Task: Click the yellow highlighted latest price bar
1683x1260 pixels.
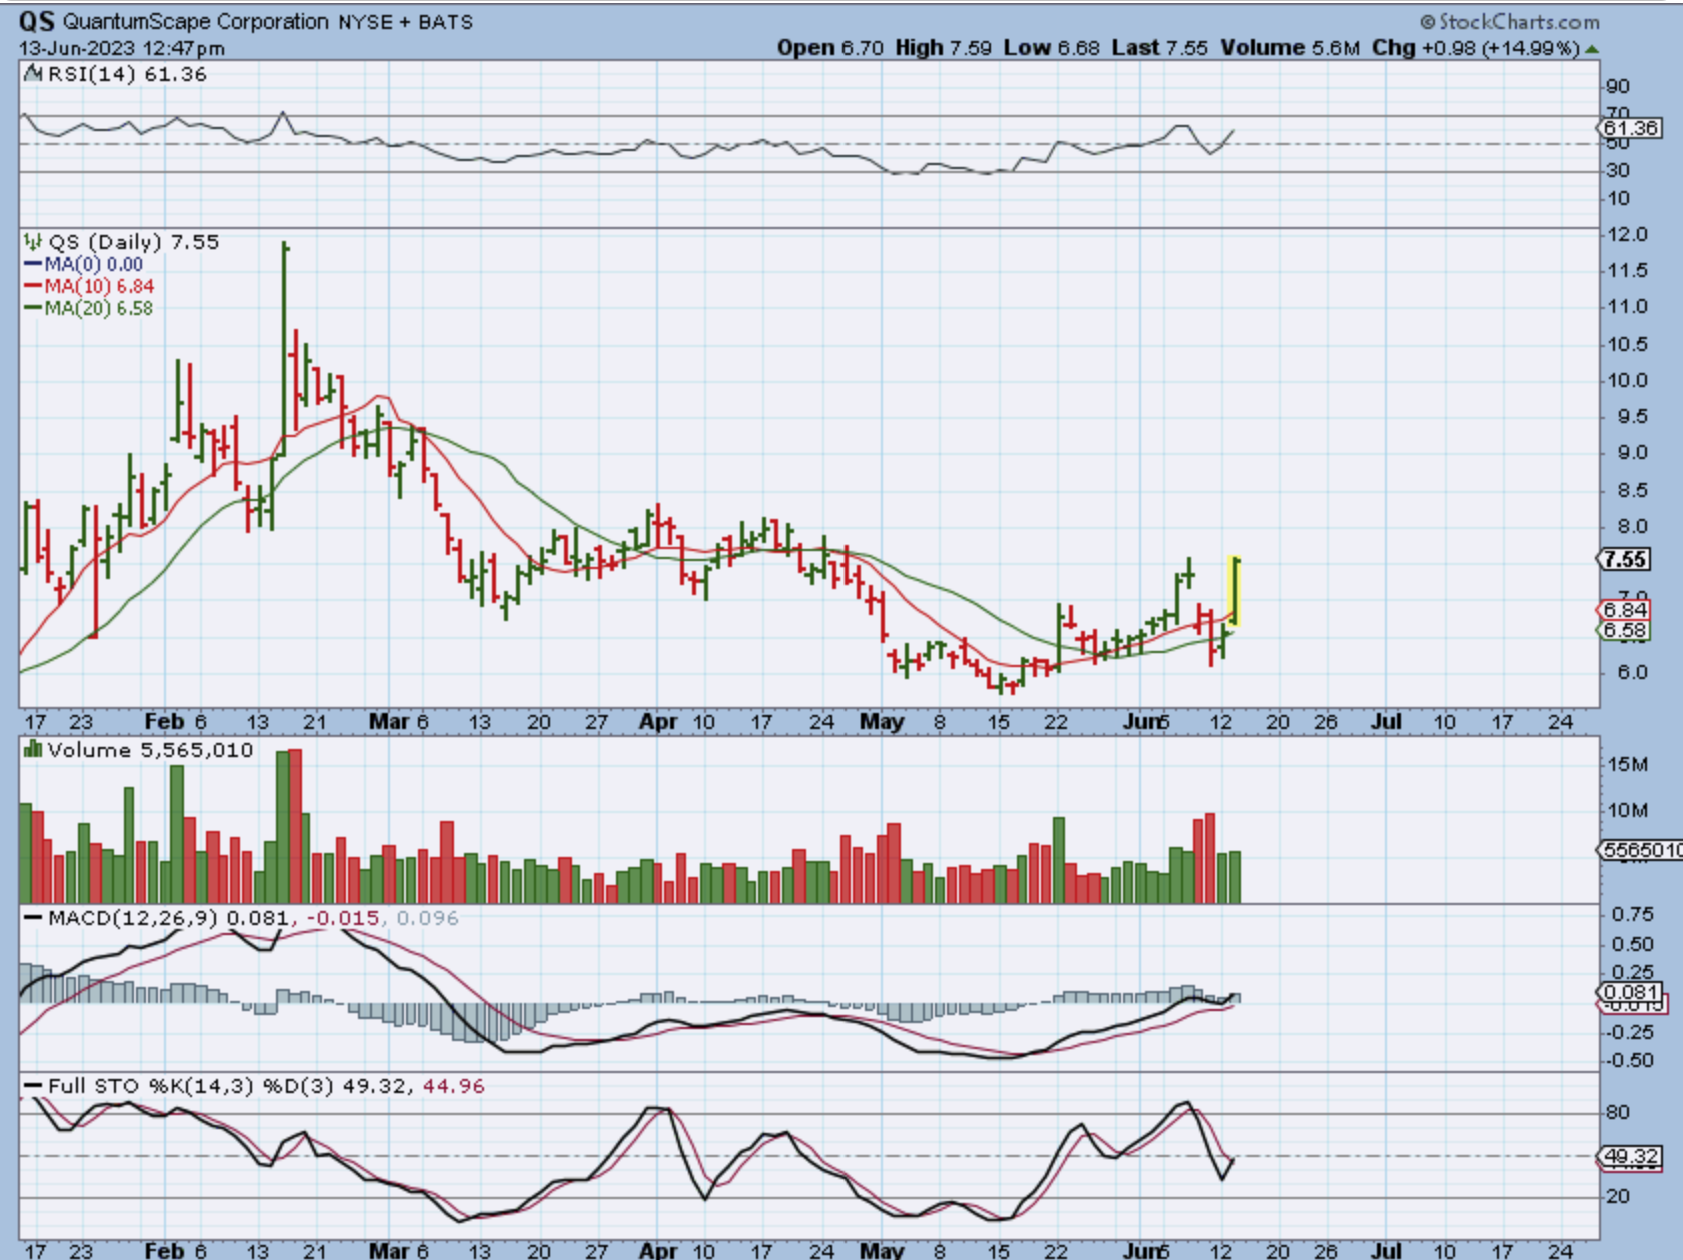Action: pyautogui.click(x=1235, y=590)
